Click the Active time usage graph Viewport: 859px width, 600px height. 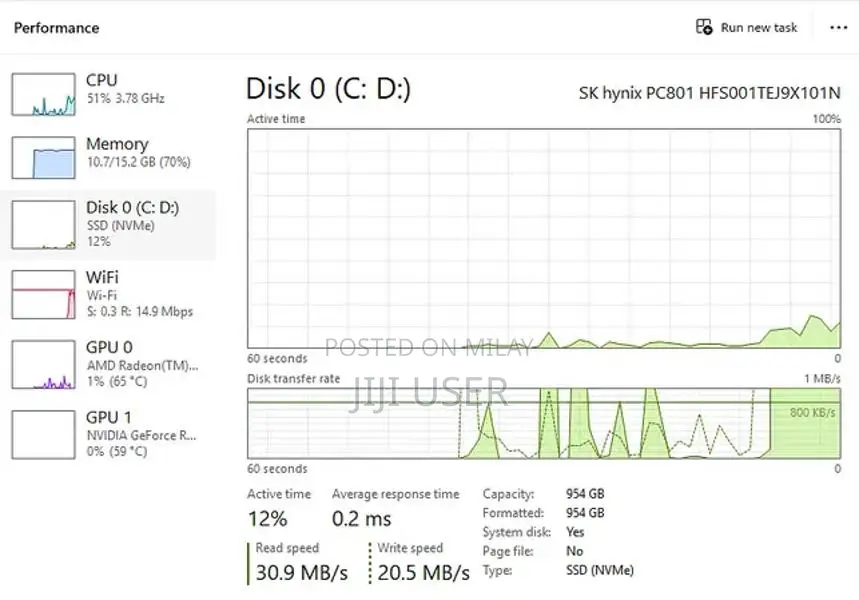[x=545, y=240]
